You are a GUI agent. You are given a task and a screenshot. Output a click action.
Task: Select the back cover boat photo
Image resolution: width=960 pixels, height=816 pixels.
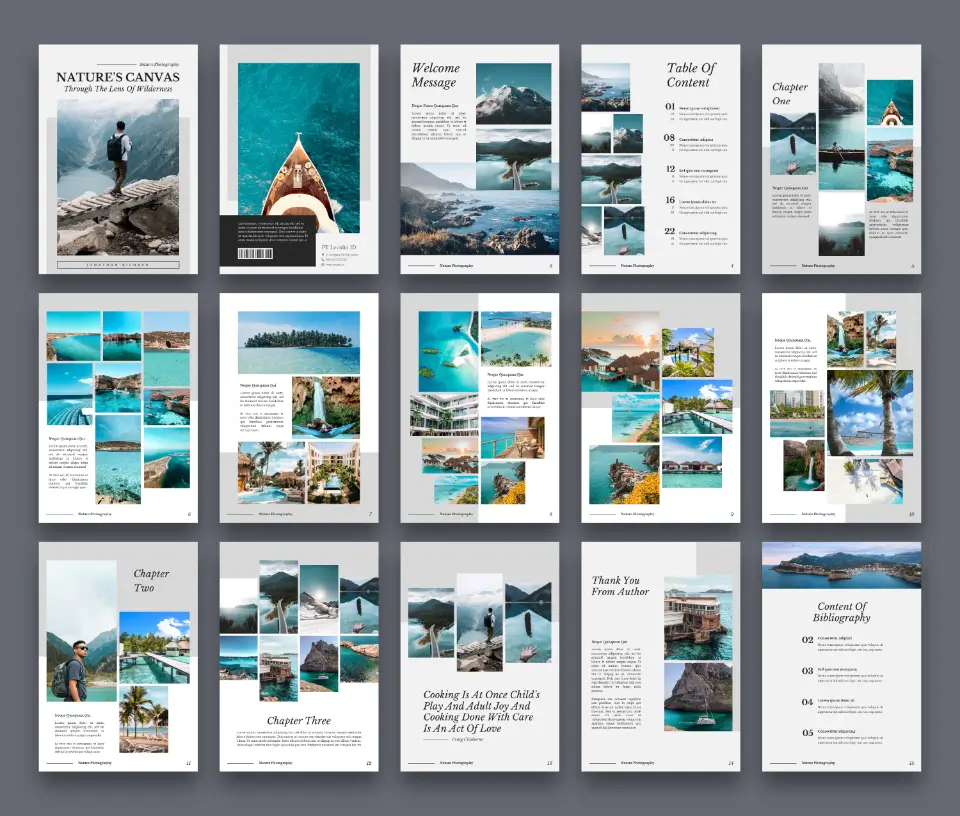click(x=299, y=148)
